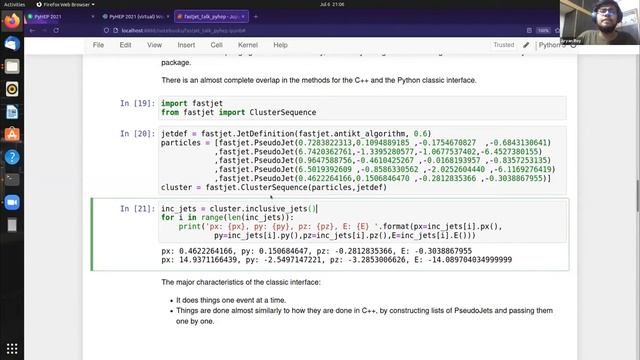Click the page vertical scrollbar
640x360 pixels.
638,196
